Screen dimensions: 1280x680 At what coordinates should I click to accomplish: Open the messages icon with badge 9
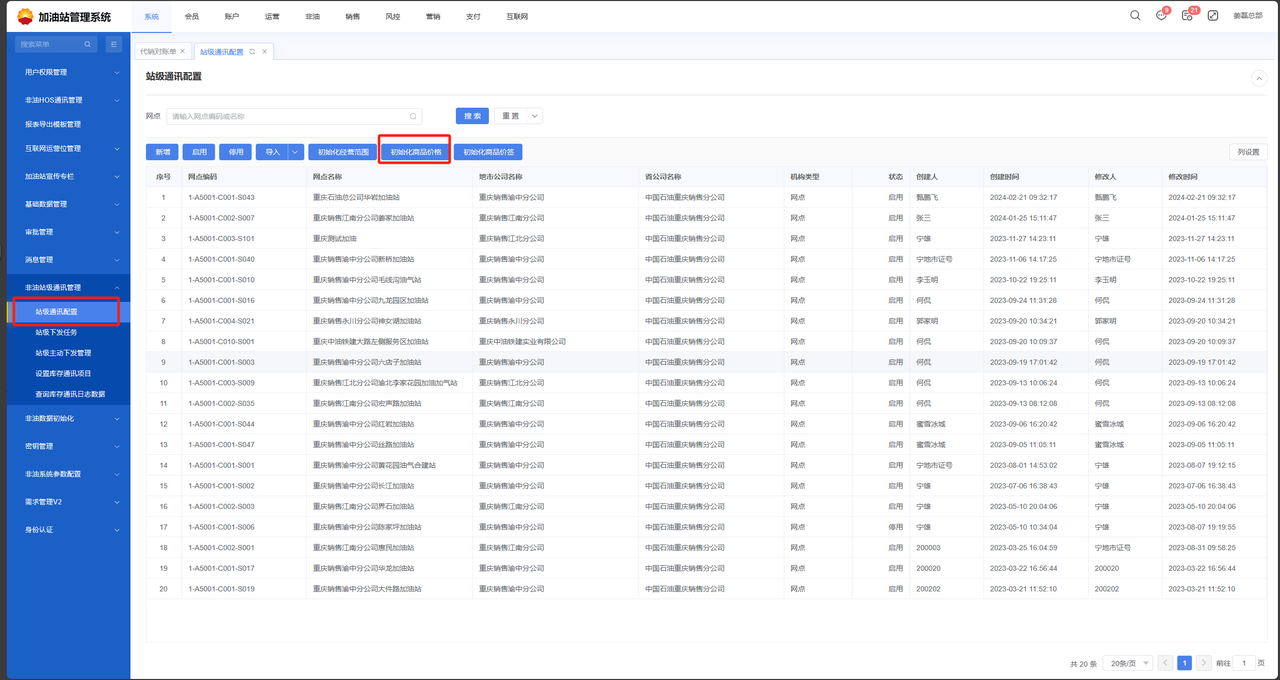(x=1161, y=16)
